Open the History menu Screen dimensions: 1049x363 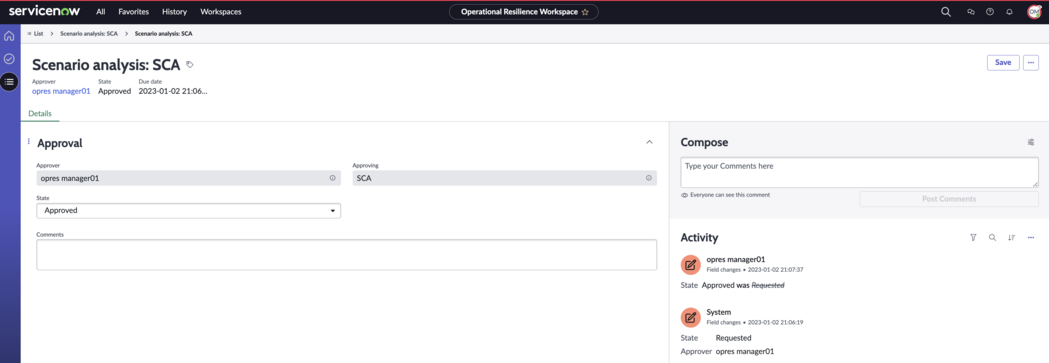pos(175,12)
